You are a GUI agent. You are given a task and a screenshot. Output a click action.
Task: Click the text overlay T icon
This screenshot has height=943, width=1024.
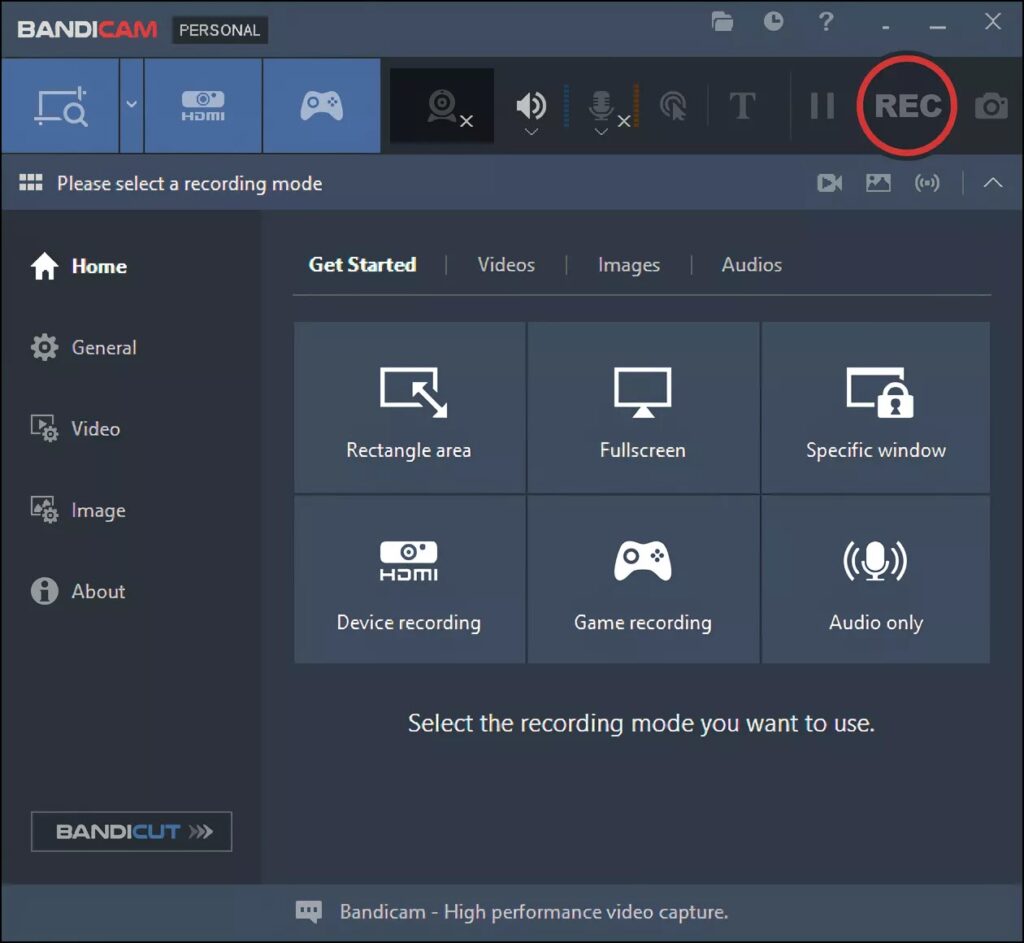[x=742, y=105]
